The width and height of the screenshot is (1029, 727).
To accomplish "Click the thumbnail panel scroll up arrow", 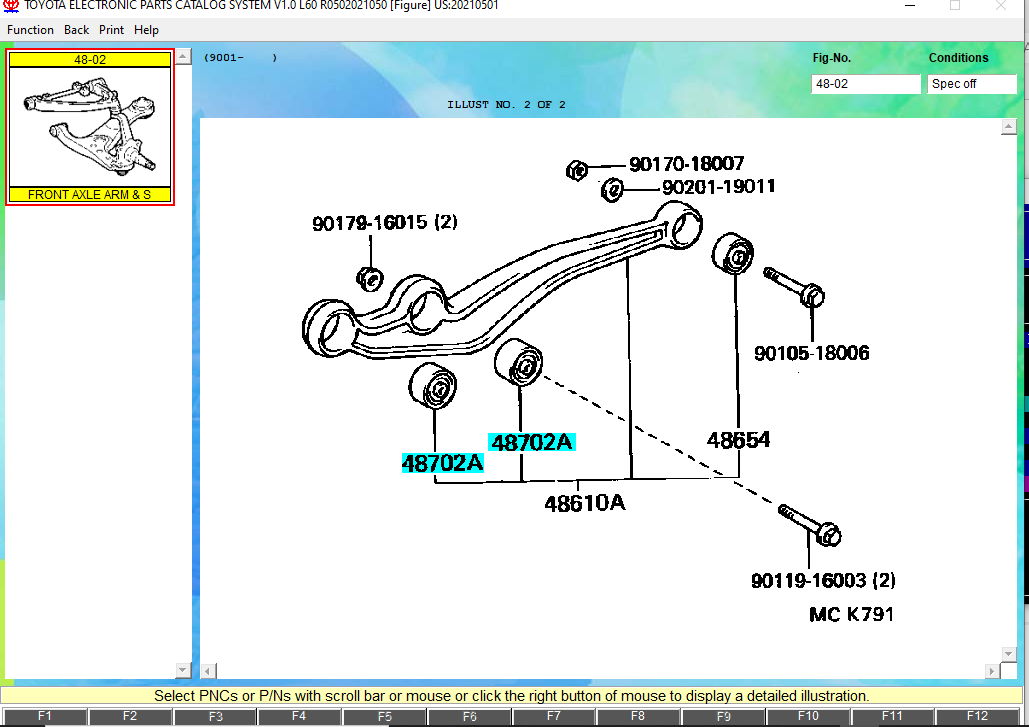I will [183, 58].
